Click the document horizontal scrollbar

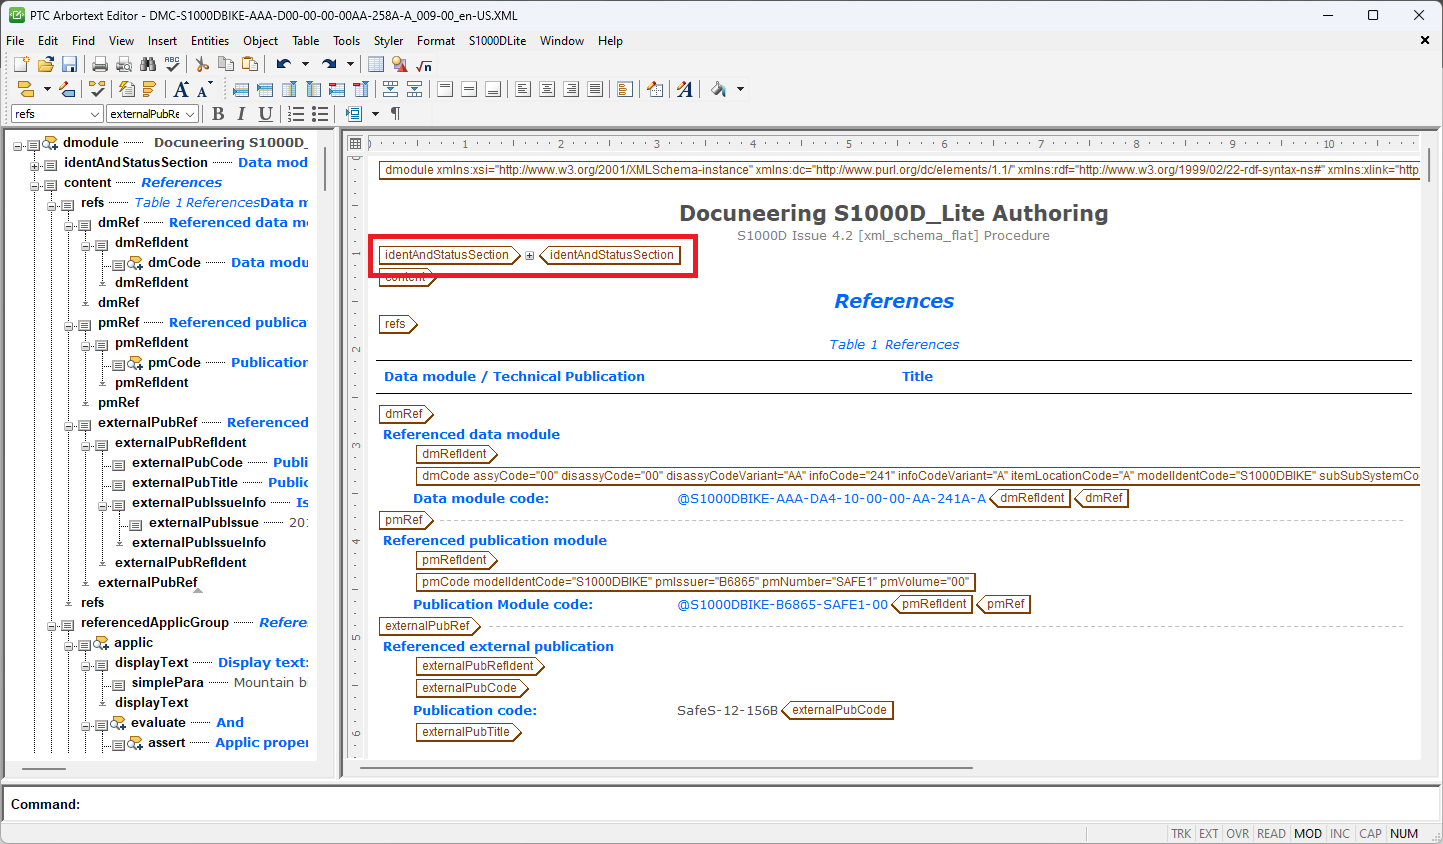coord(666,768)
